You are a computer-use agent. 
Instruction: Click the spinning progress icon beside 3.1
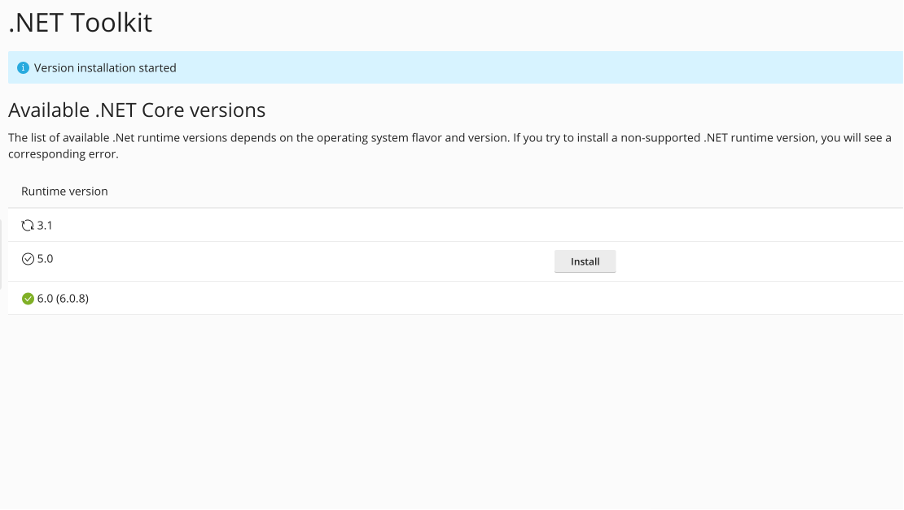click(28, 226)
